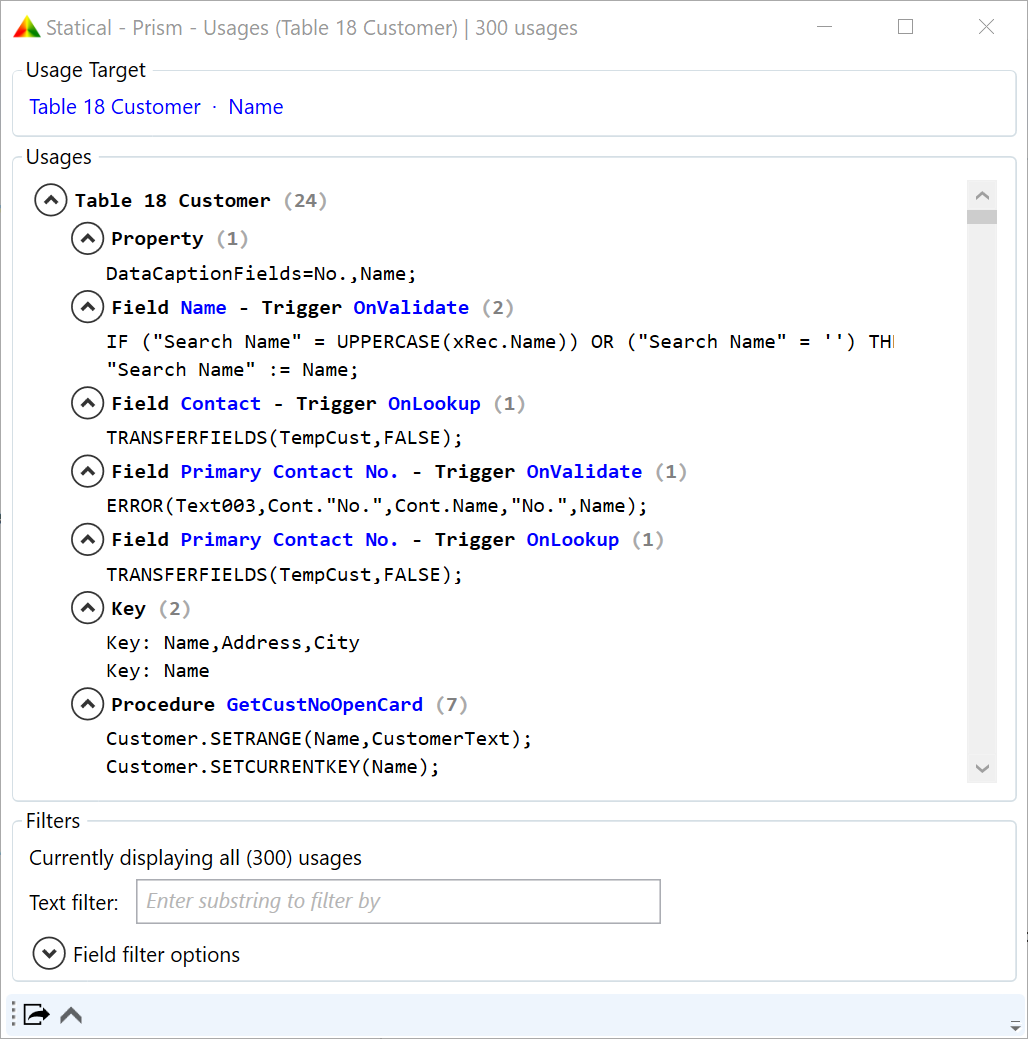Click OnValidate link in Primary Contact No. row
Screen dimensions: 1028x1039
click(x=584, y=472)
